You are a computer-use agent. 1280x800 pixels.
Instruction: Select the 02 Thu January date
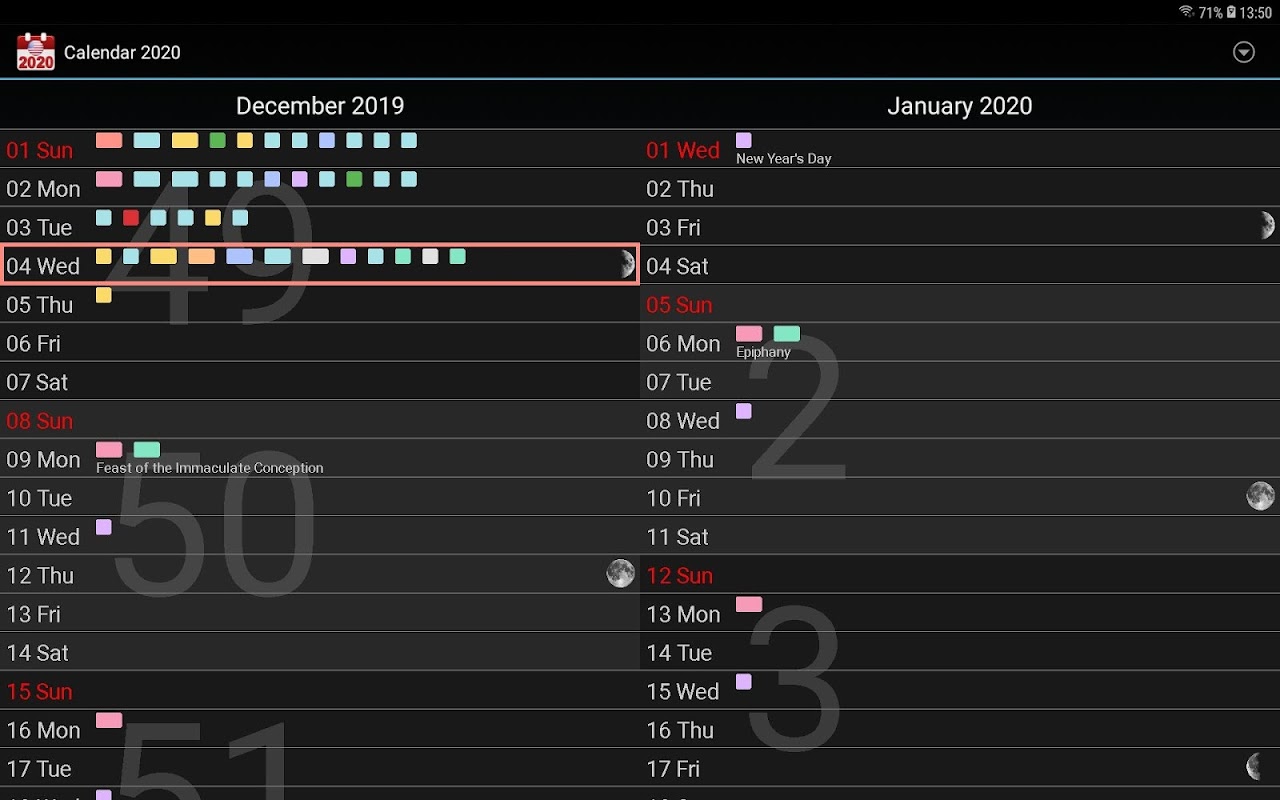click(680, 189)
